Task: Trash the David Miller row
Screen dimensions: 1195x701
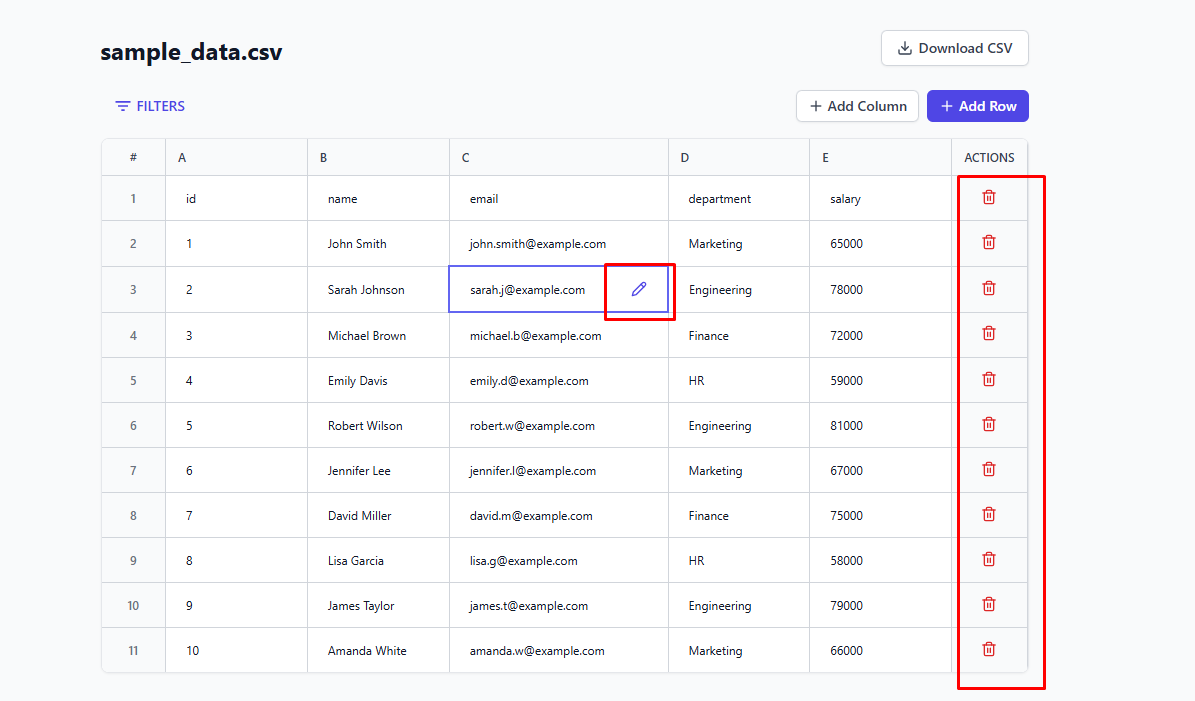Action: (989, 514)
